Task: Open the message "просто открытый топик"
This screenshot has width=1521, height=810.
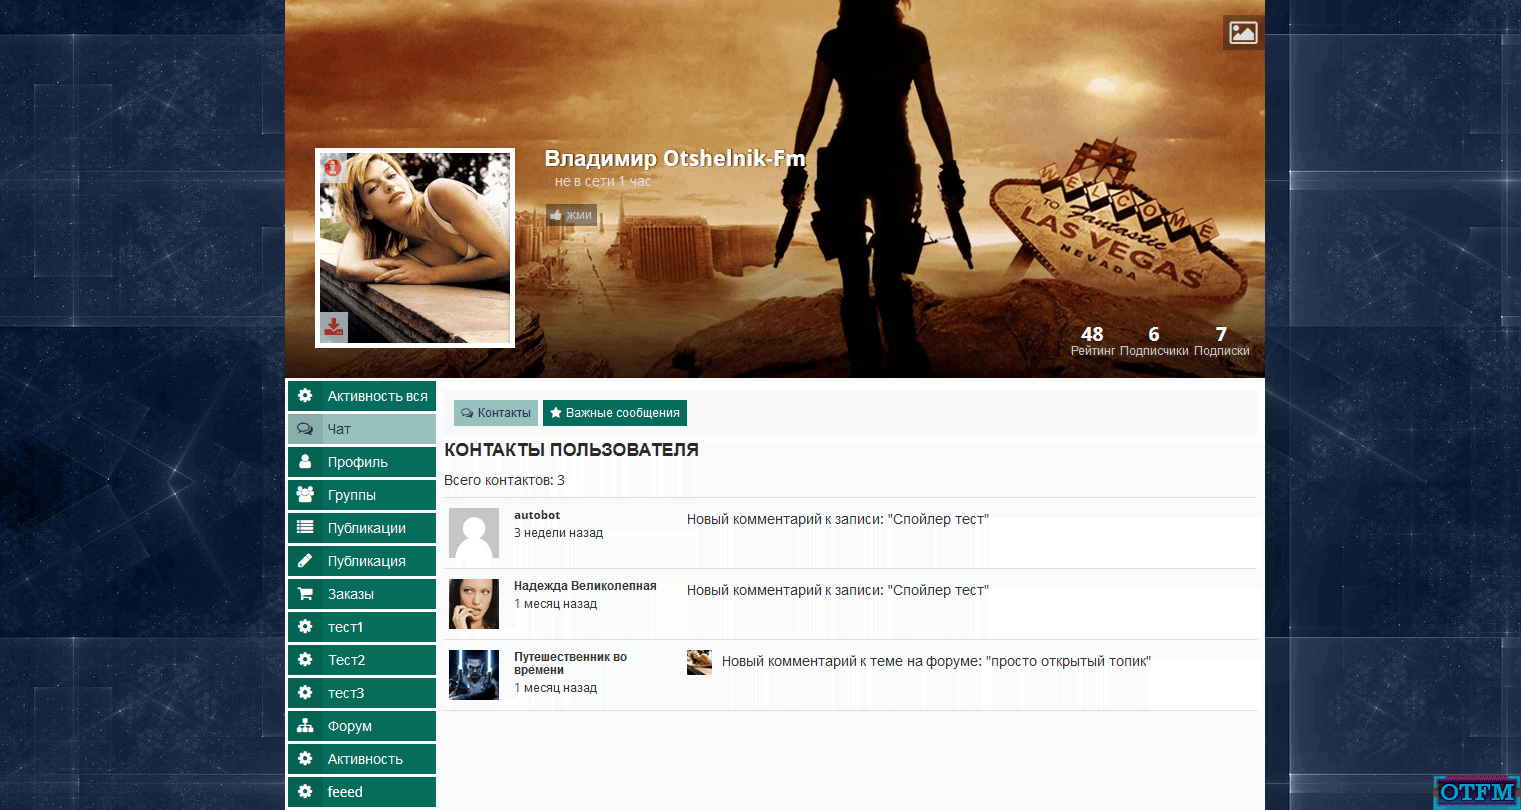Action: click(936, 661)
